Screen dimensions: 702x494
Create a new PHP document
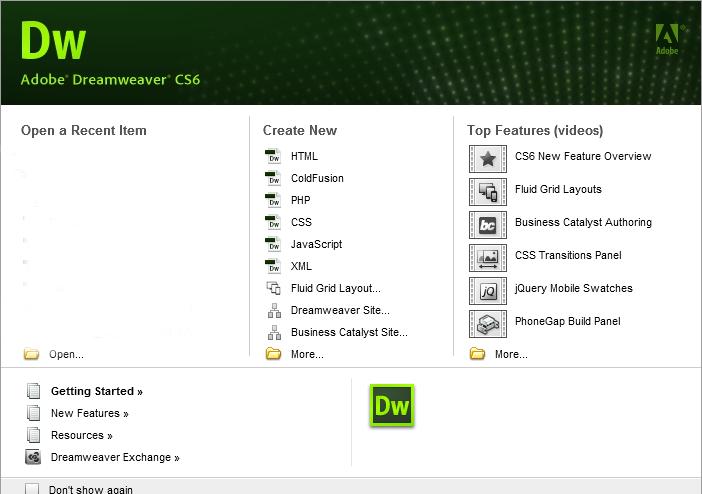pyautogui.click(x=300, y=200)
